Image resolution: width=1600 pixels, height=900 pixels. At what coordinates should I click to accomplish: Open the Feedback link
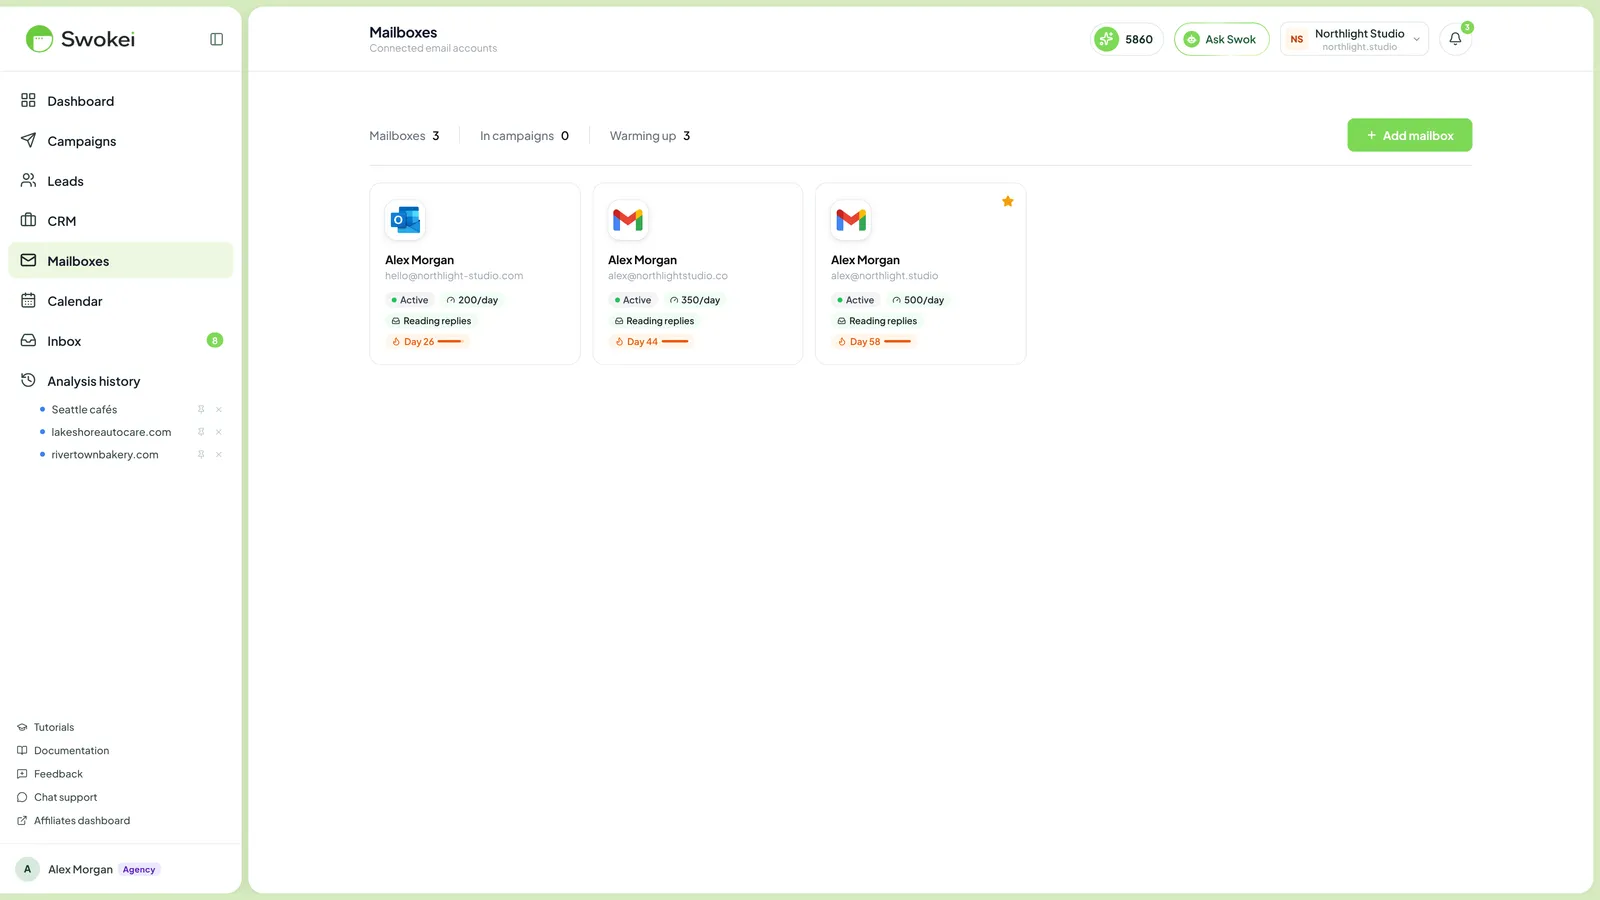(50, 774)
